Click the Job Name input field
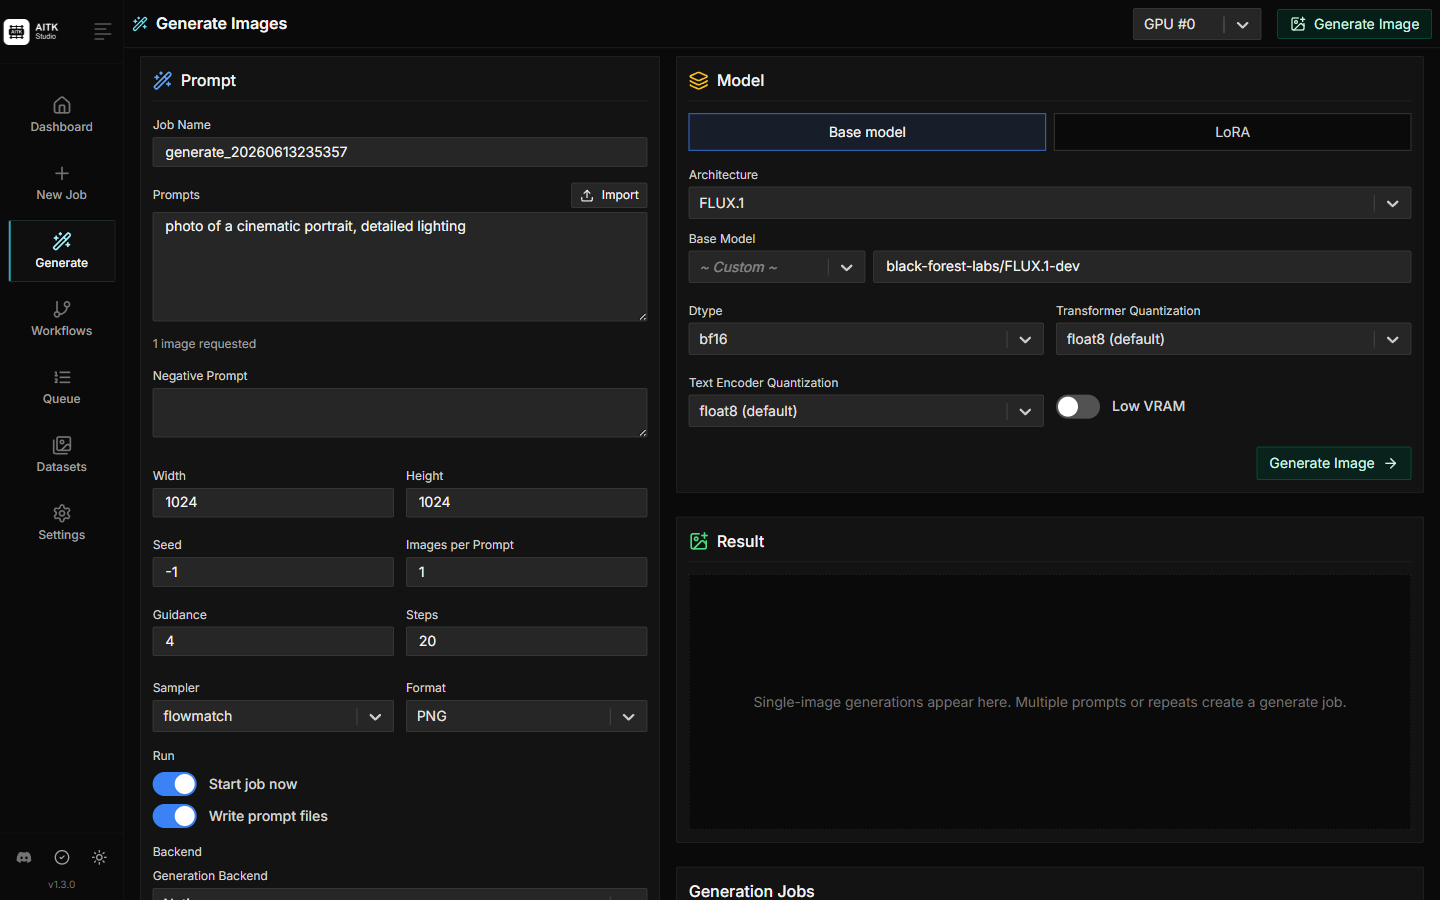This screenshot has height=900, width=1440. pos(400,152)
